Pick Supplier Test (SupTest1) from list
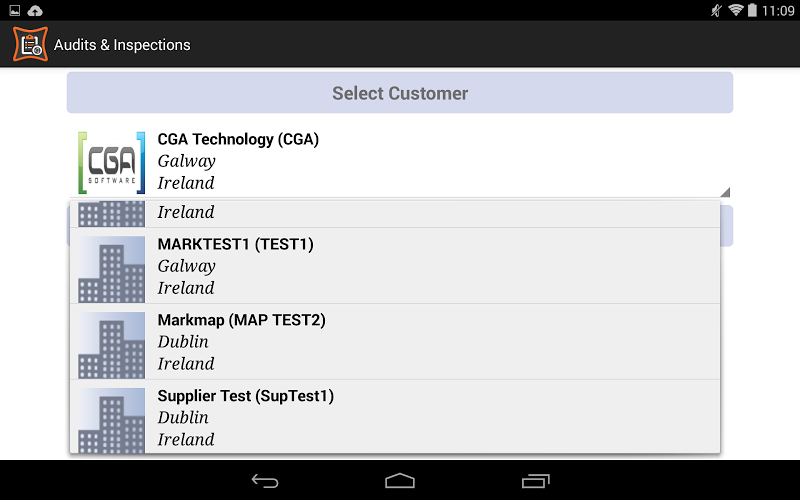The image size is (800, 500). (x=395, y=417)
